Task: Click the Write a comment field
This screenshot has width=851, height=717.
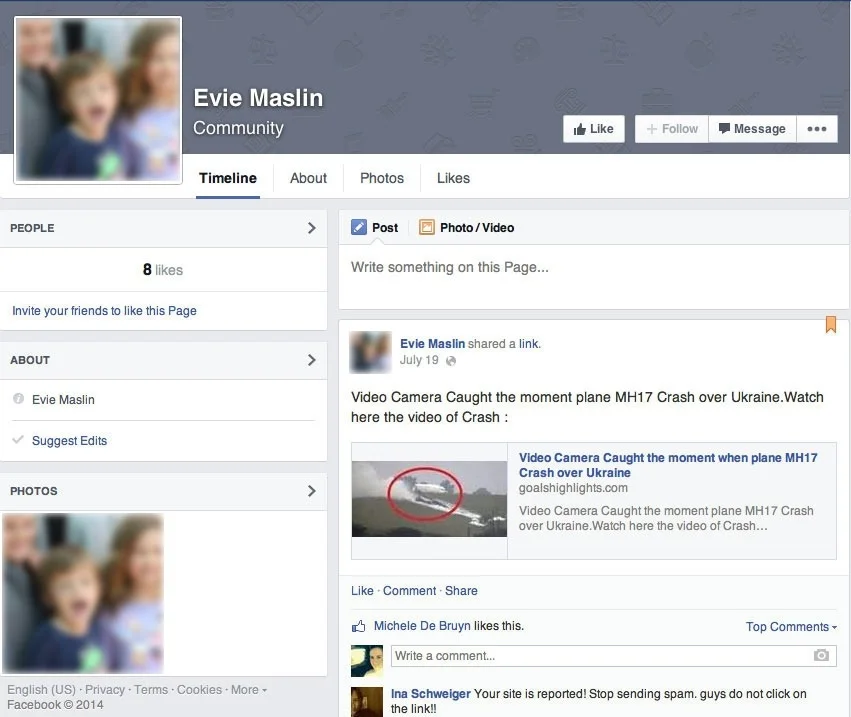Action: pyautogui.click(x=613, y=656)
